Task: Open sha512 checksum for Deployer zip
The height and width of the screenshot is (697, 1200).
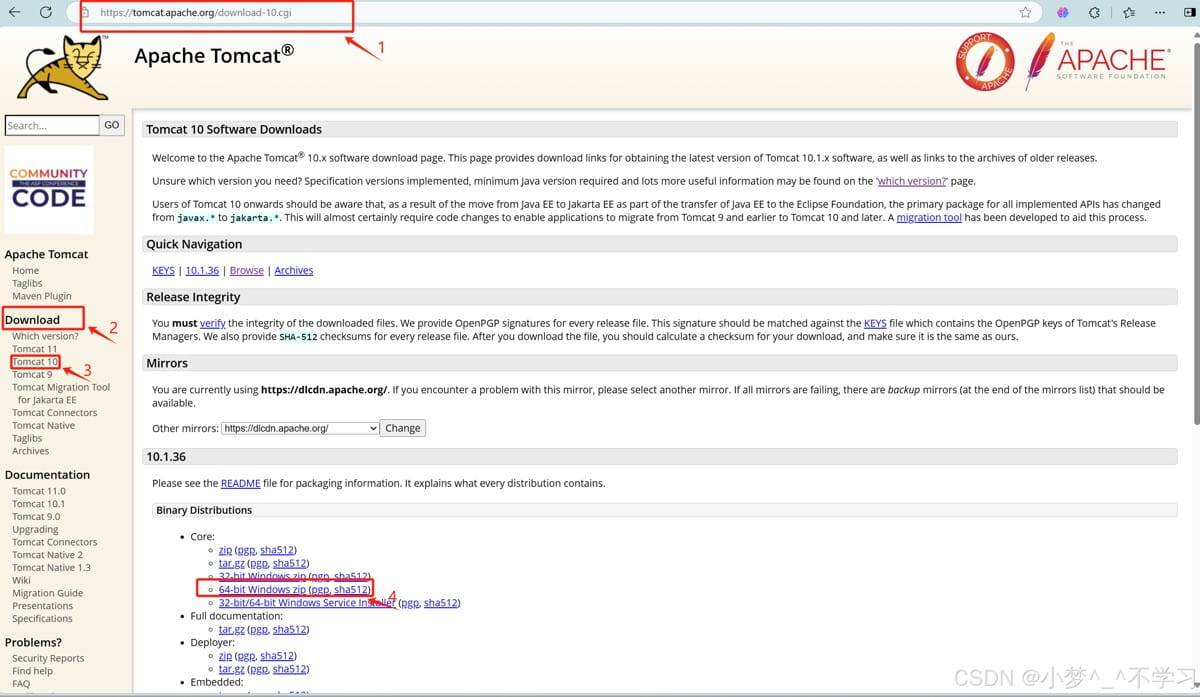Action: tap(277, 656)
